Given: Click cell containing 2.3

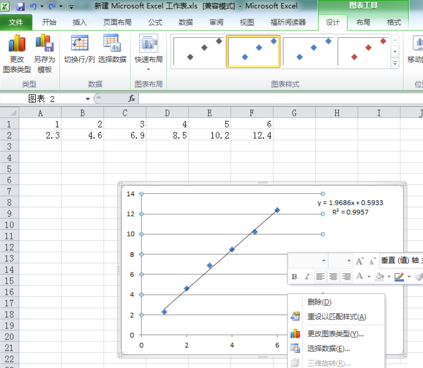Looking at the screenshot, I should point(40,135).
